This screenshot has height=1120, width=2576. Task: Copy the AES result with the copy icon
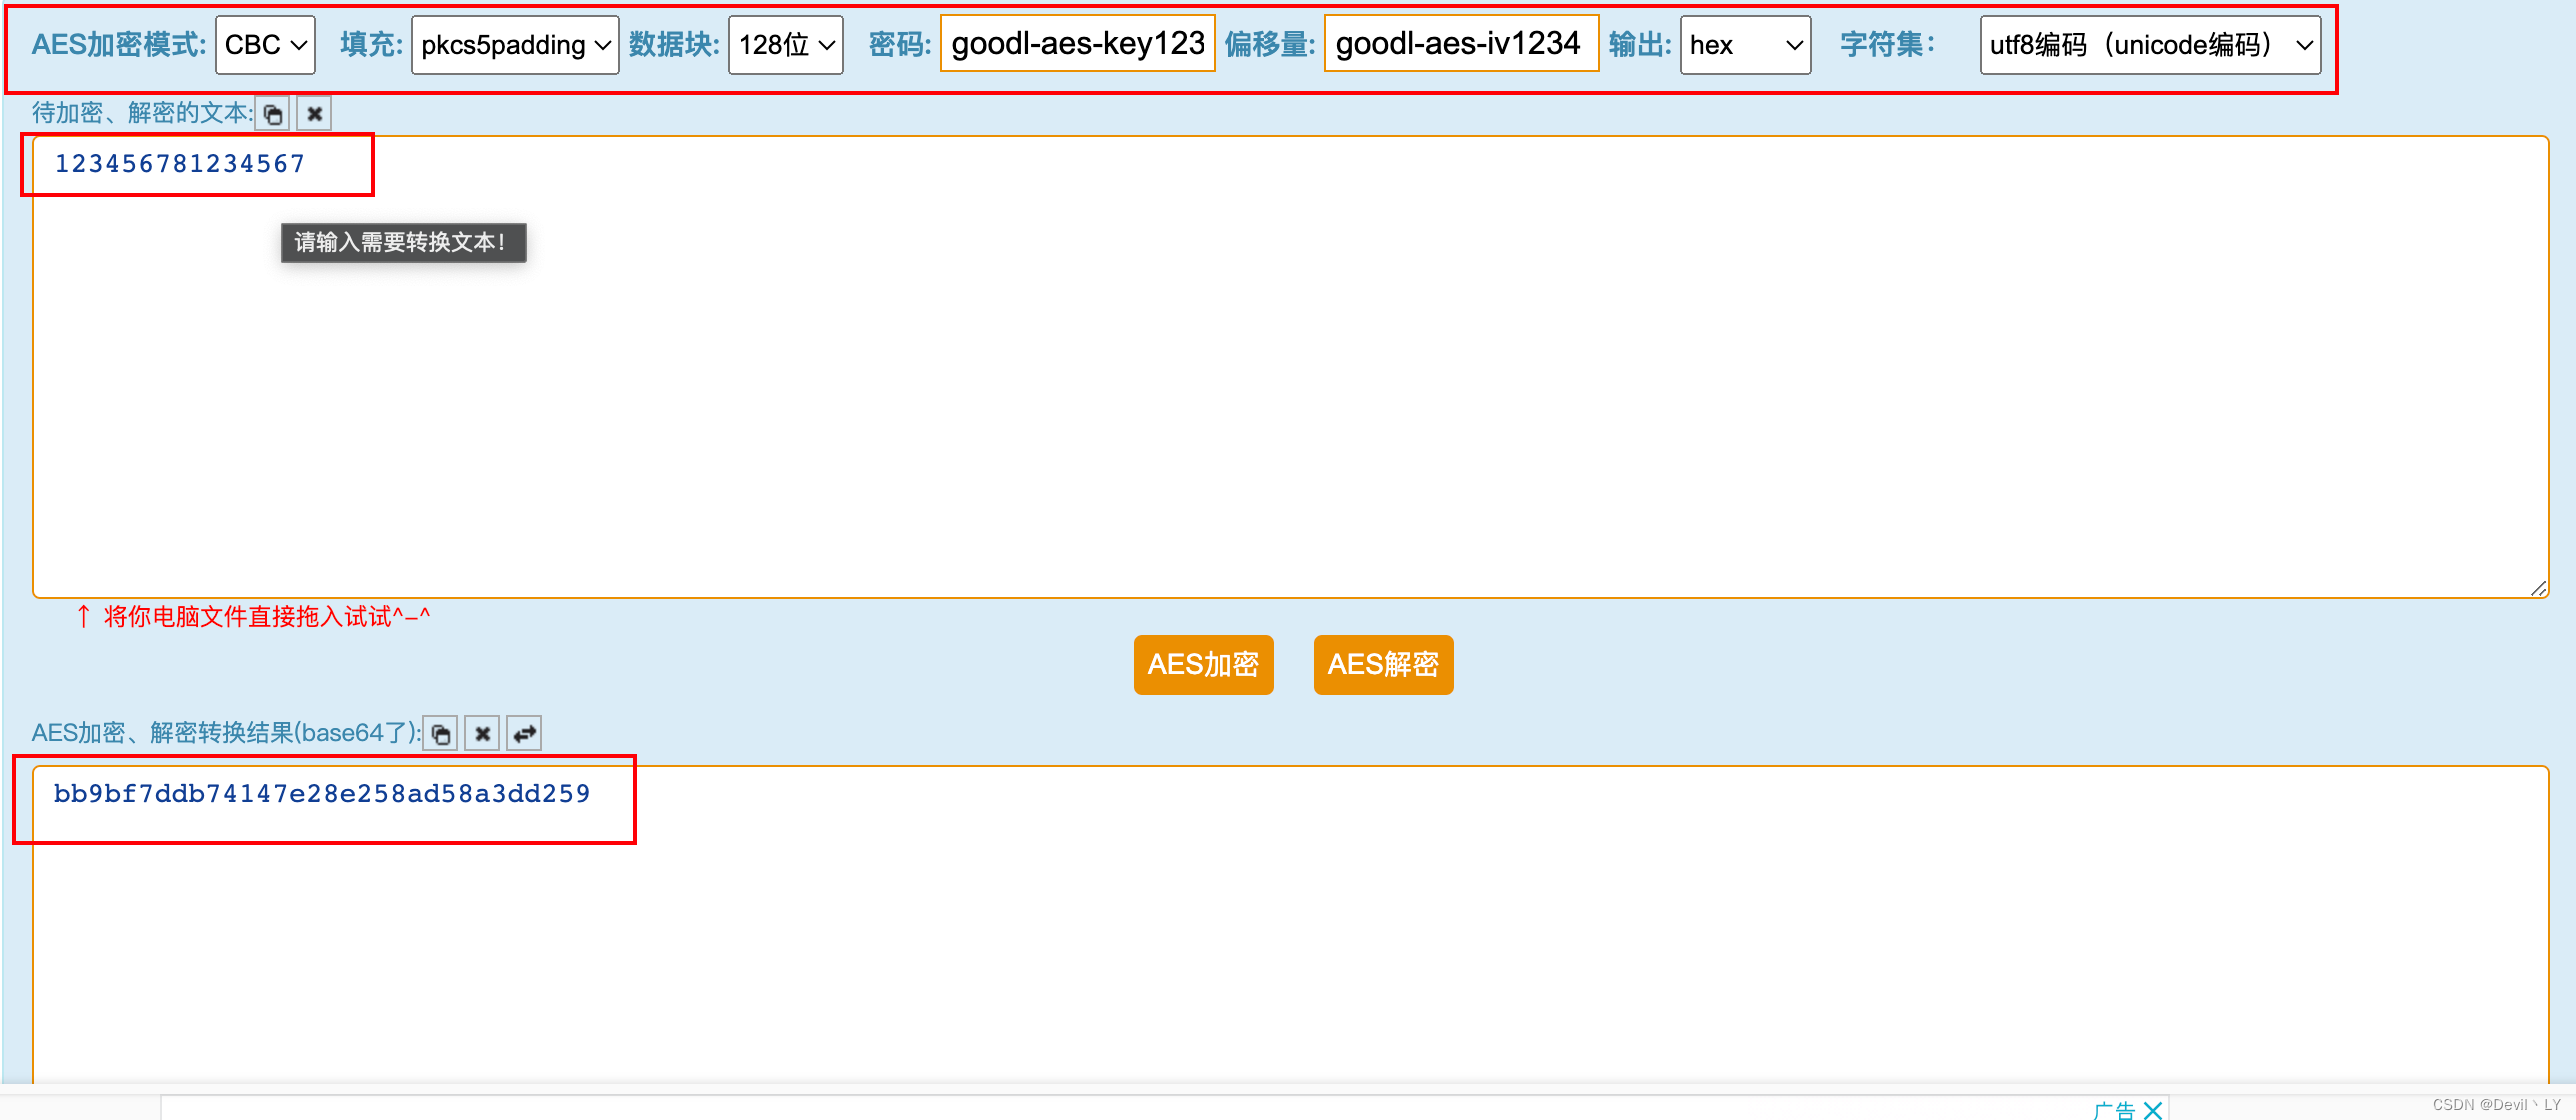tap(440, 734)
